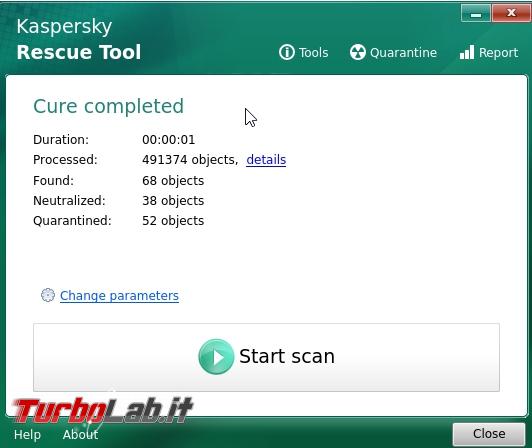Click the Quarantined: label
Viewport: 532px width, 448px height.
point(72,221)
